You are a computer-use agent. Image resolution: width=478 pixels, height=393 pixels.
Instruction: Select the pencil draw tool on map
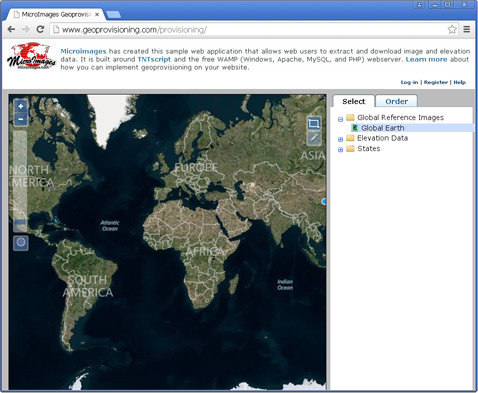click(x=314, y=138)
